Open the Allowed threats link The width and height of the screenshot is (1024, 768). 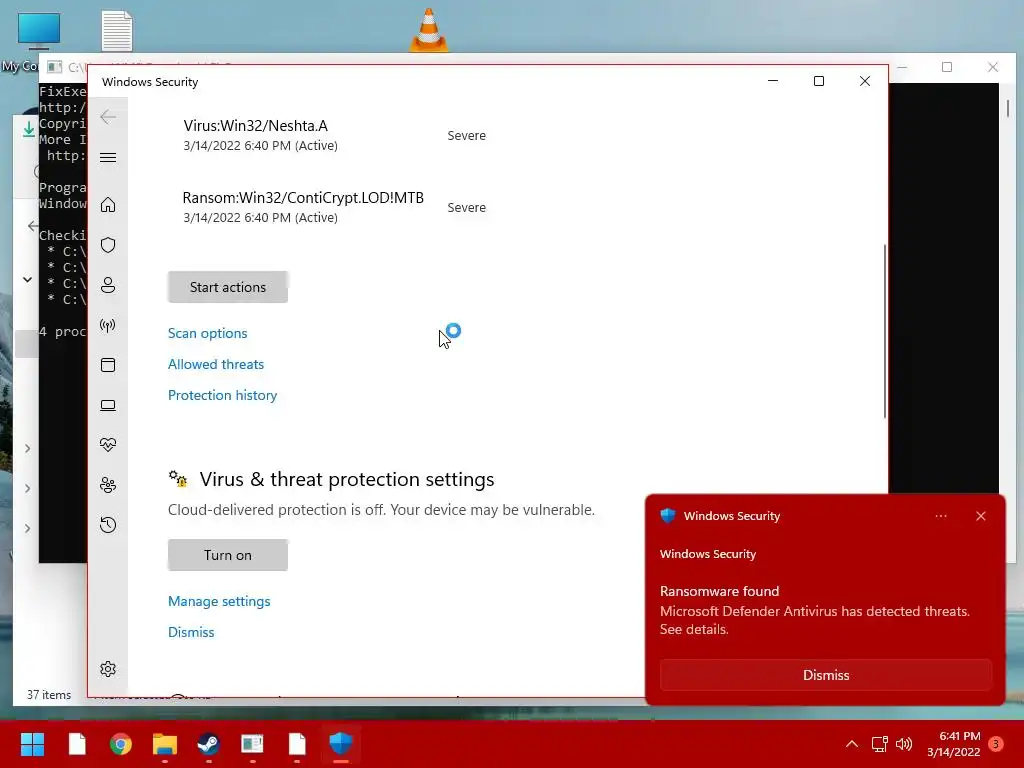(216, 364)
